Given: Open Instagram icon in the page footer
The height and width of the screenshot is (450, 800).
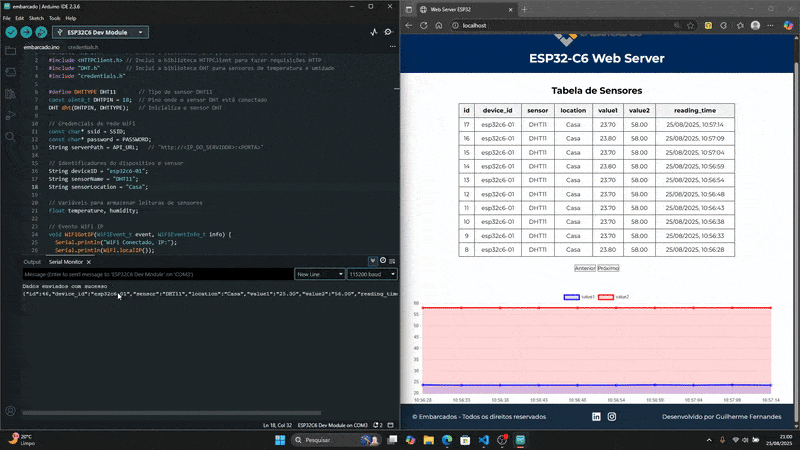Looking at the screenshot, I should pyautogui.click(x=612, y=416).
